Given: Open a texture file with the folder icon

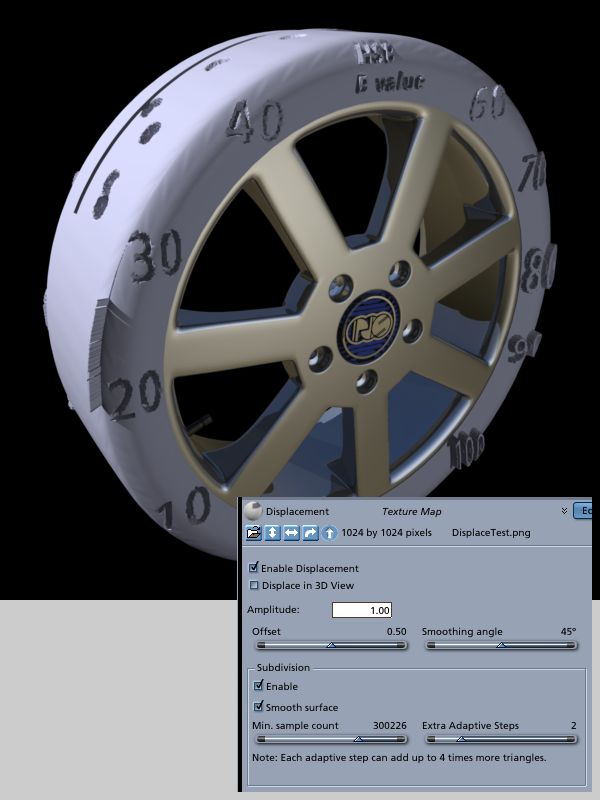Looking at the screenshot, I should point(254,533).
